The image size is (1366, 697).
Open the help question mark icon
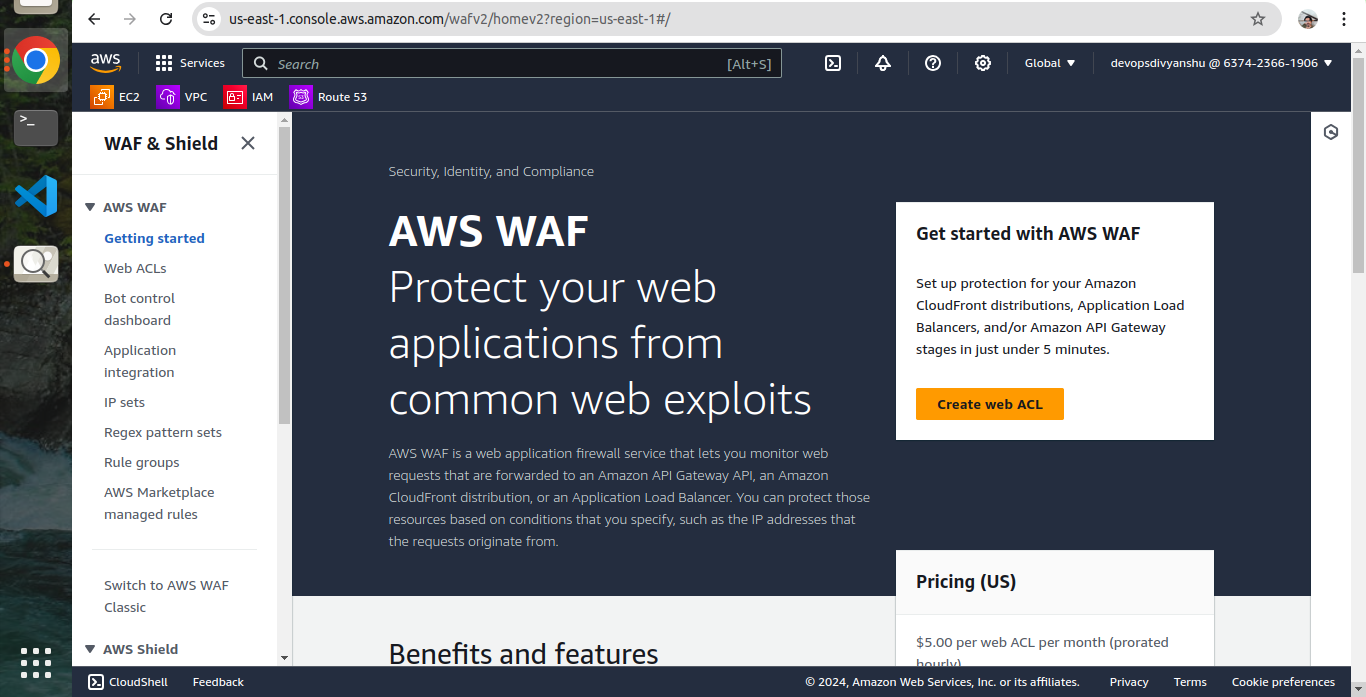pos(932,63)
